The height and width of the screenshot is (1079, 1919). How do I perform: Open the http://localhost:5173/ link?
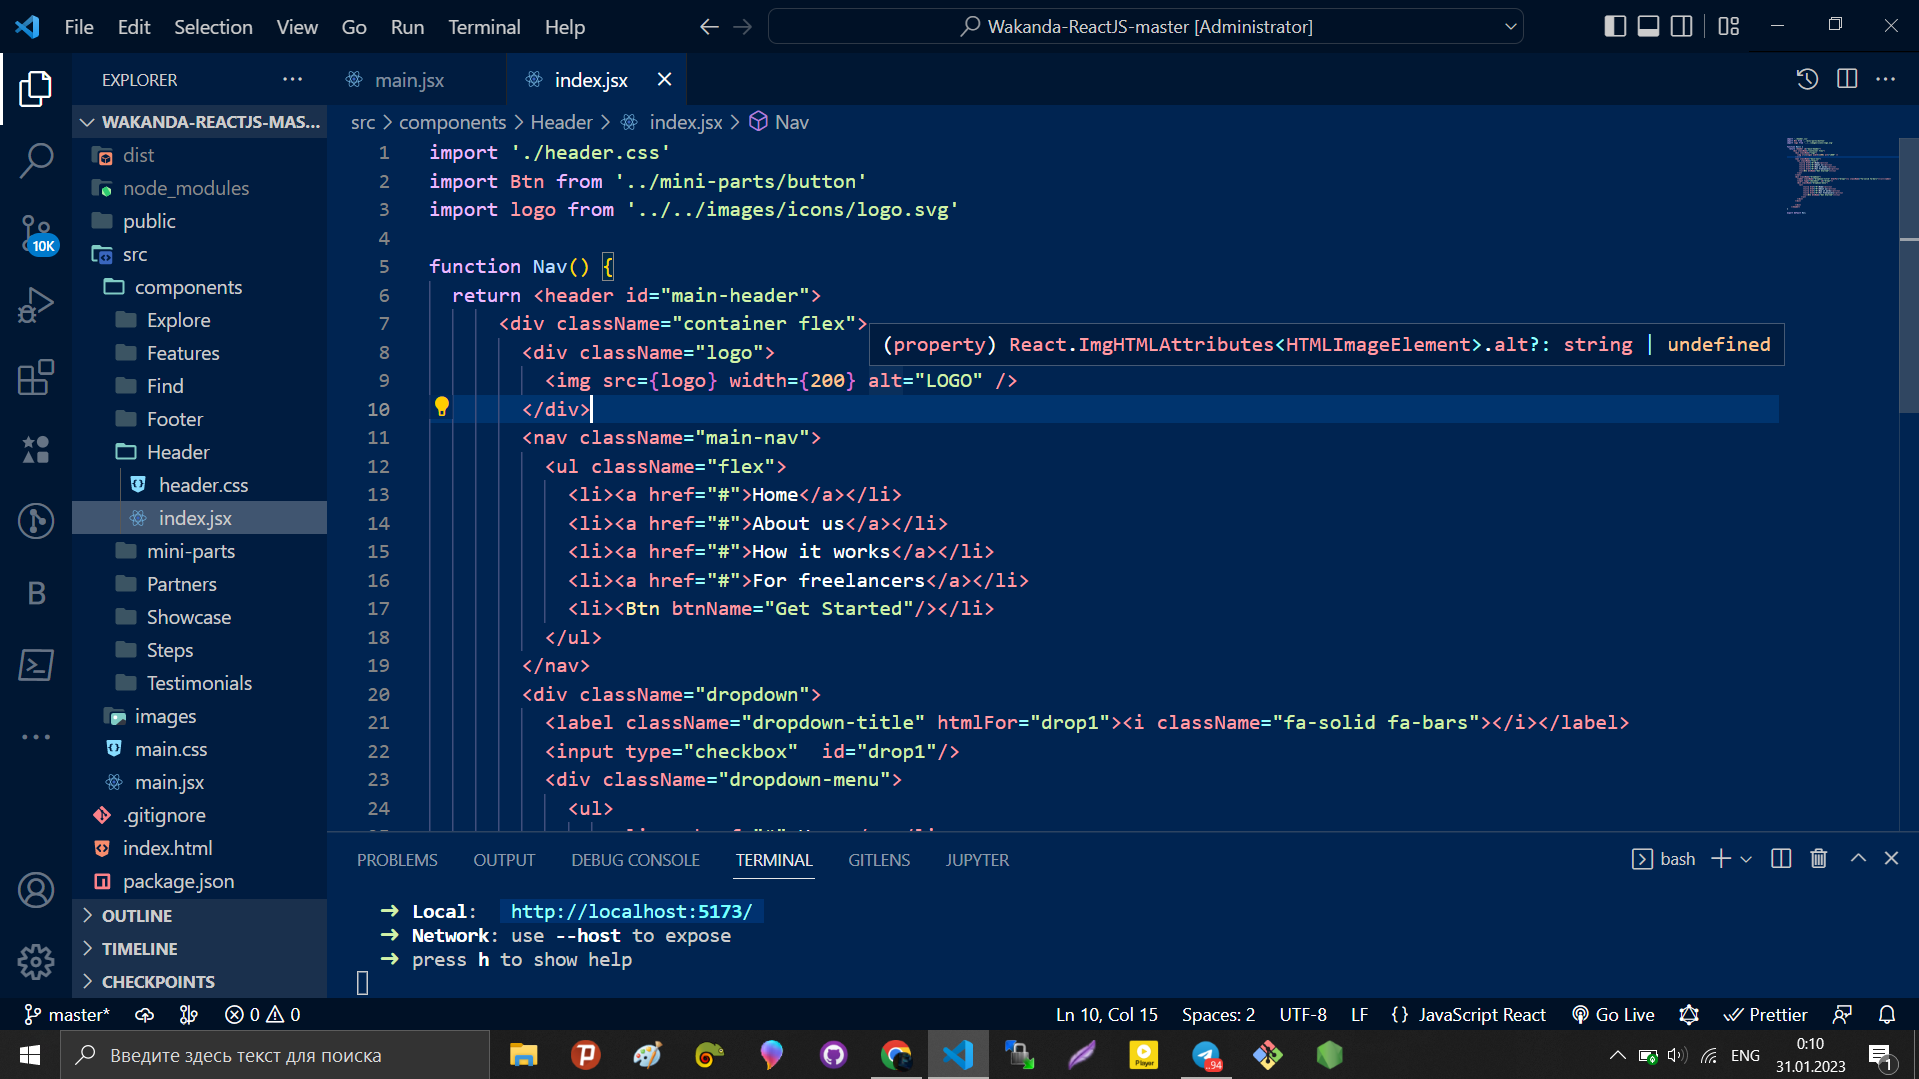point(631,911)
